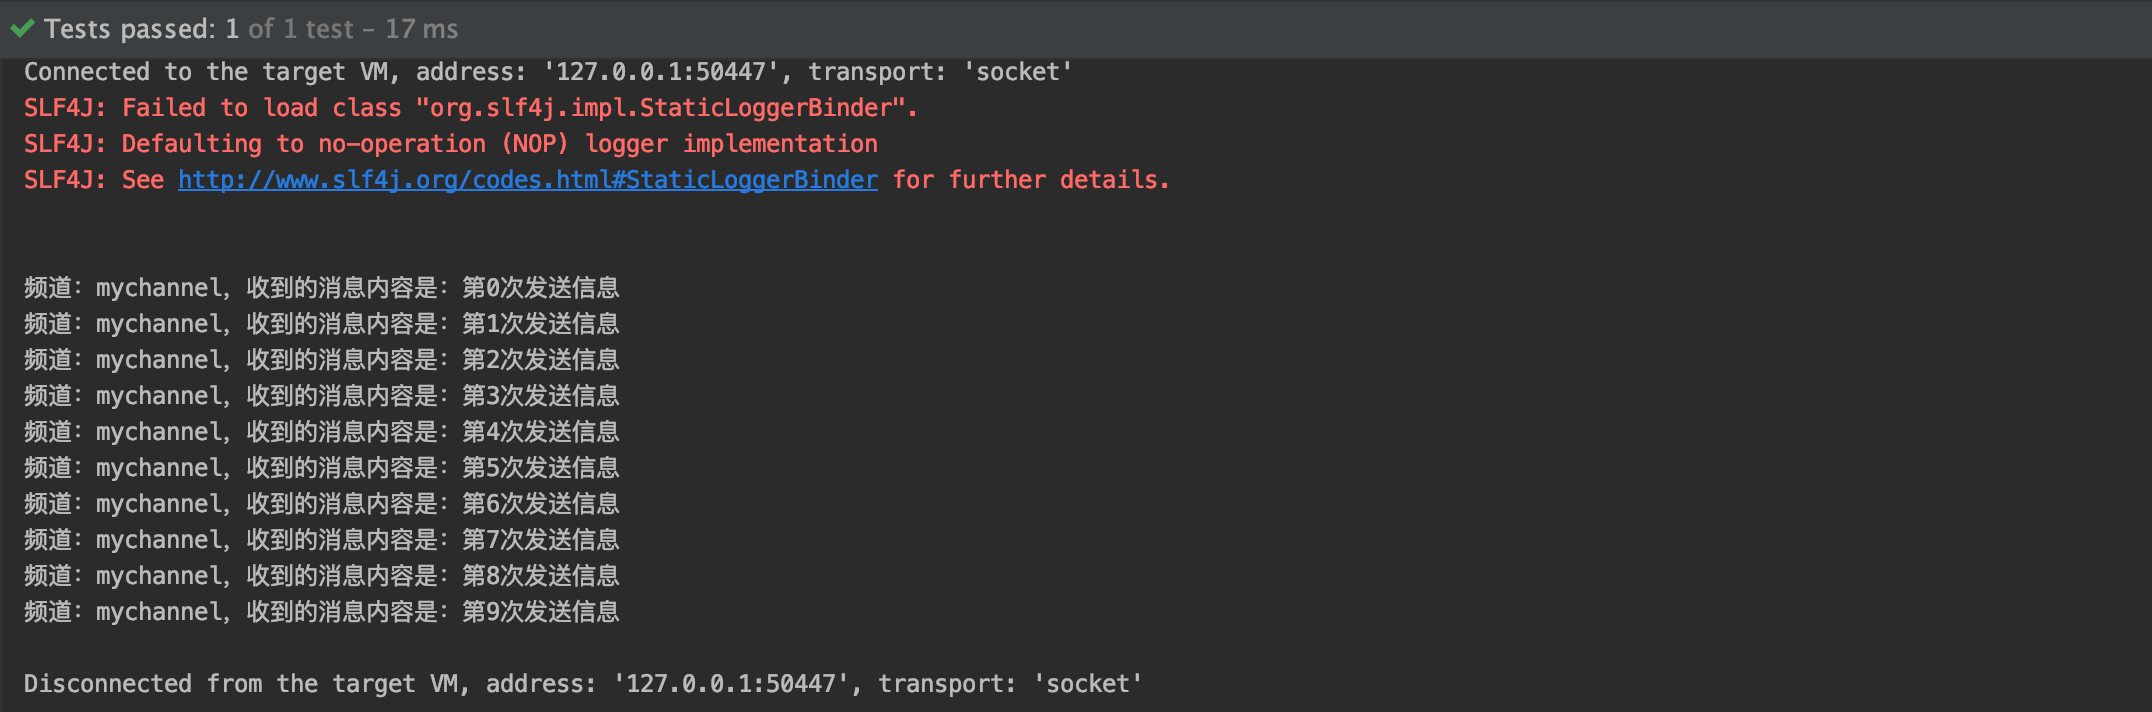Image resolution: width=2152 pixels, height=712 pixels.
Task: Click the "第6次发送信息" output row
Action: coord(321,504)
